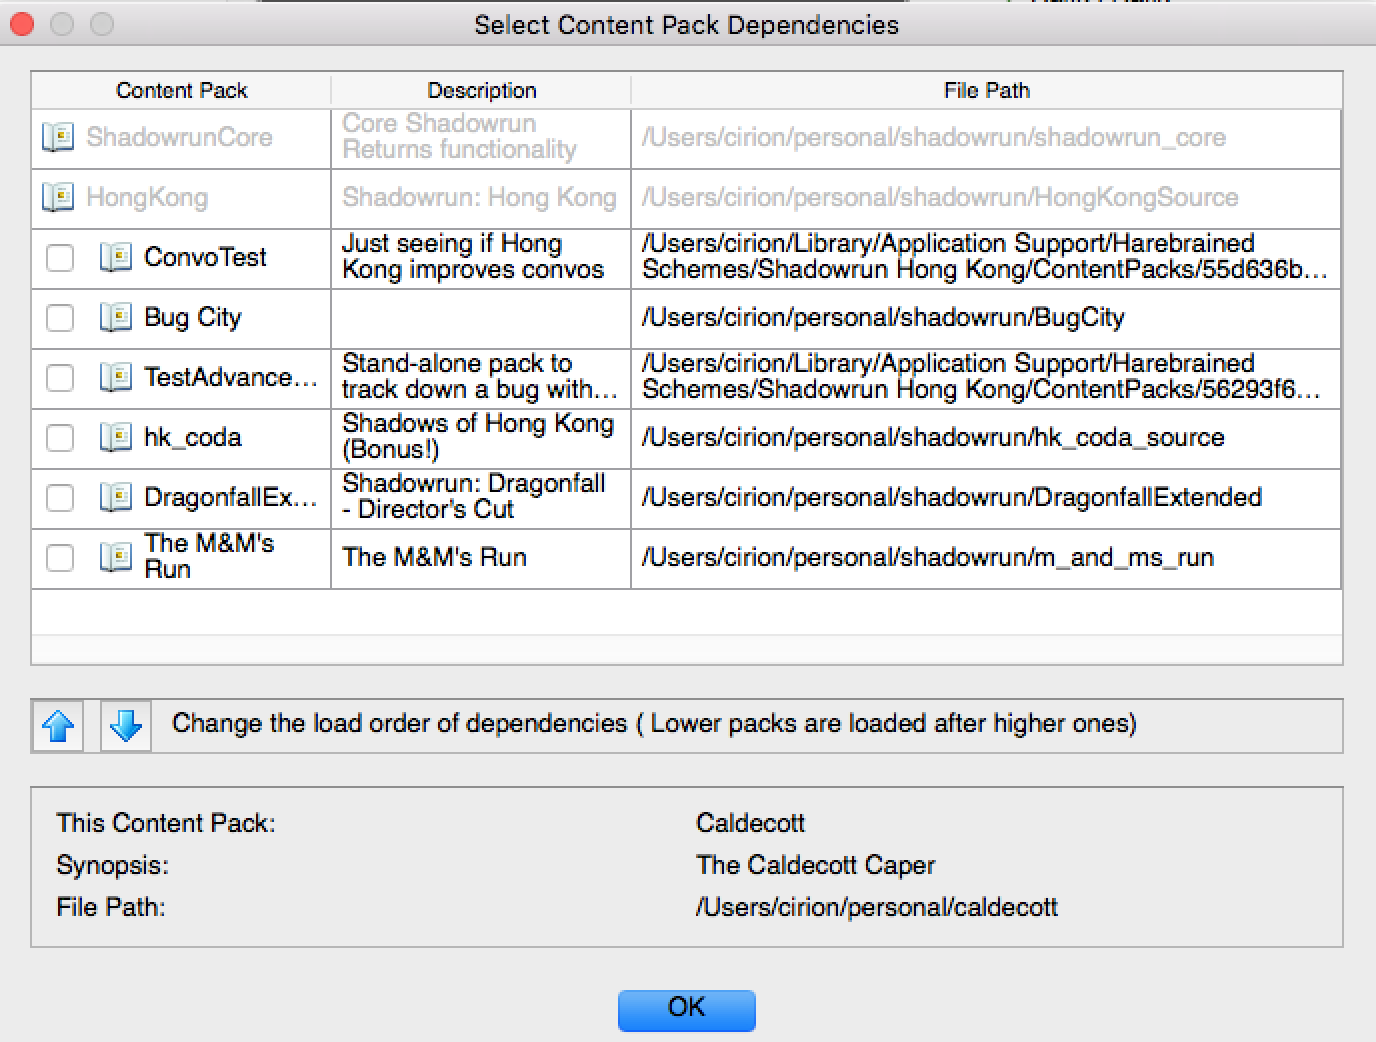1376x1042 pixels.
Task: Click the ContentPacks/55d636b… file path
Action: pos(985,256)
